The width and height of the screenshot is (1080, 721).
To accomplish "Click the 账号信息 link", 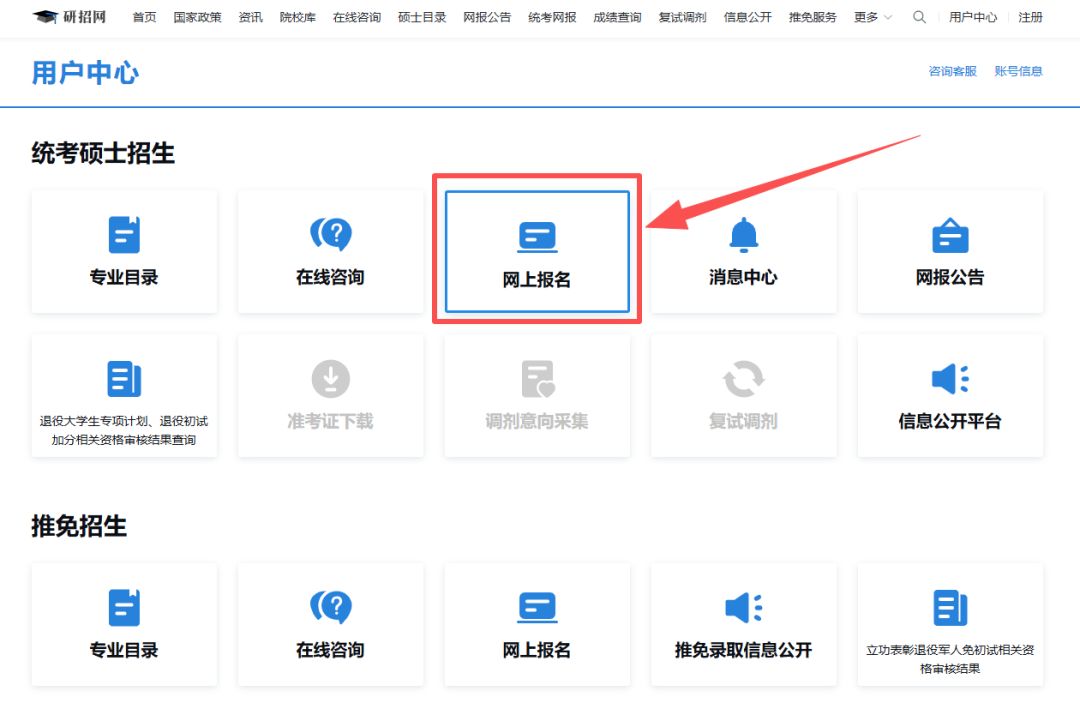I will [1018, 71].
